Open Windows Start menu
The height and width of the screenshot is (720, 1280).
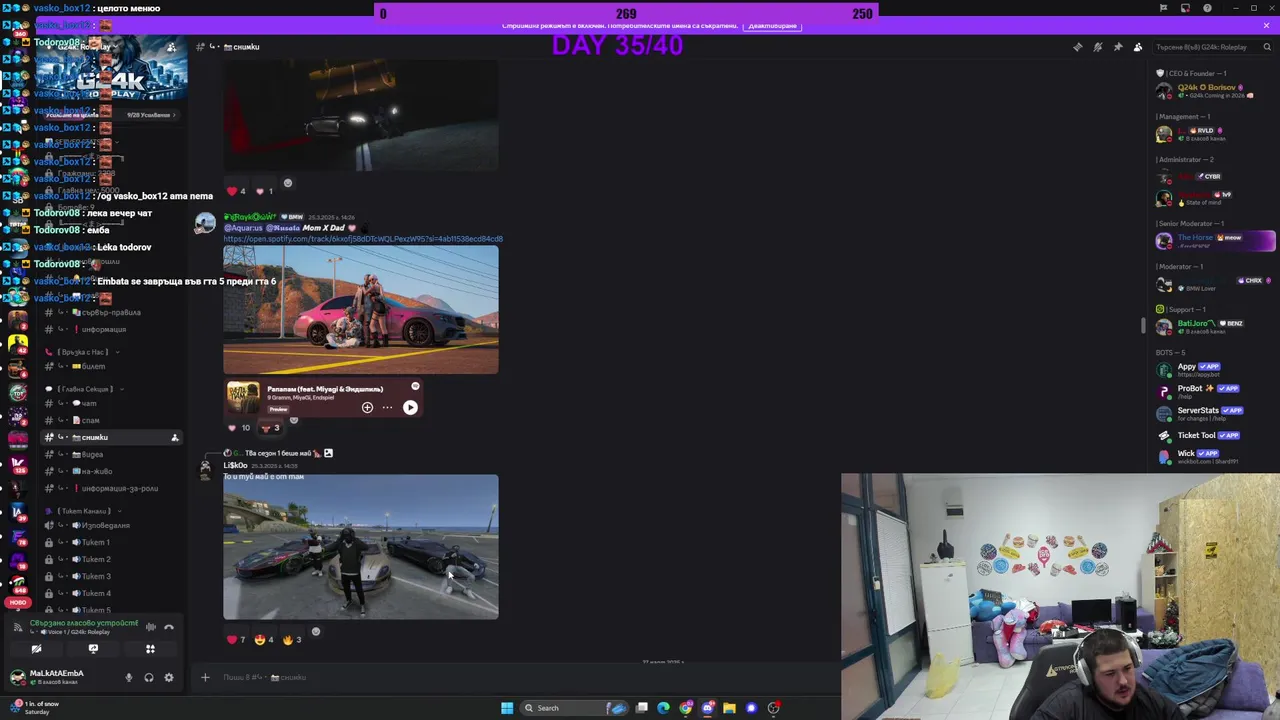507,708
